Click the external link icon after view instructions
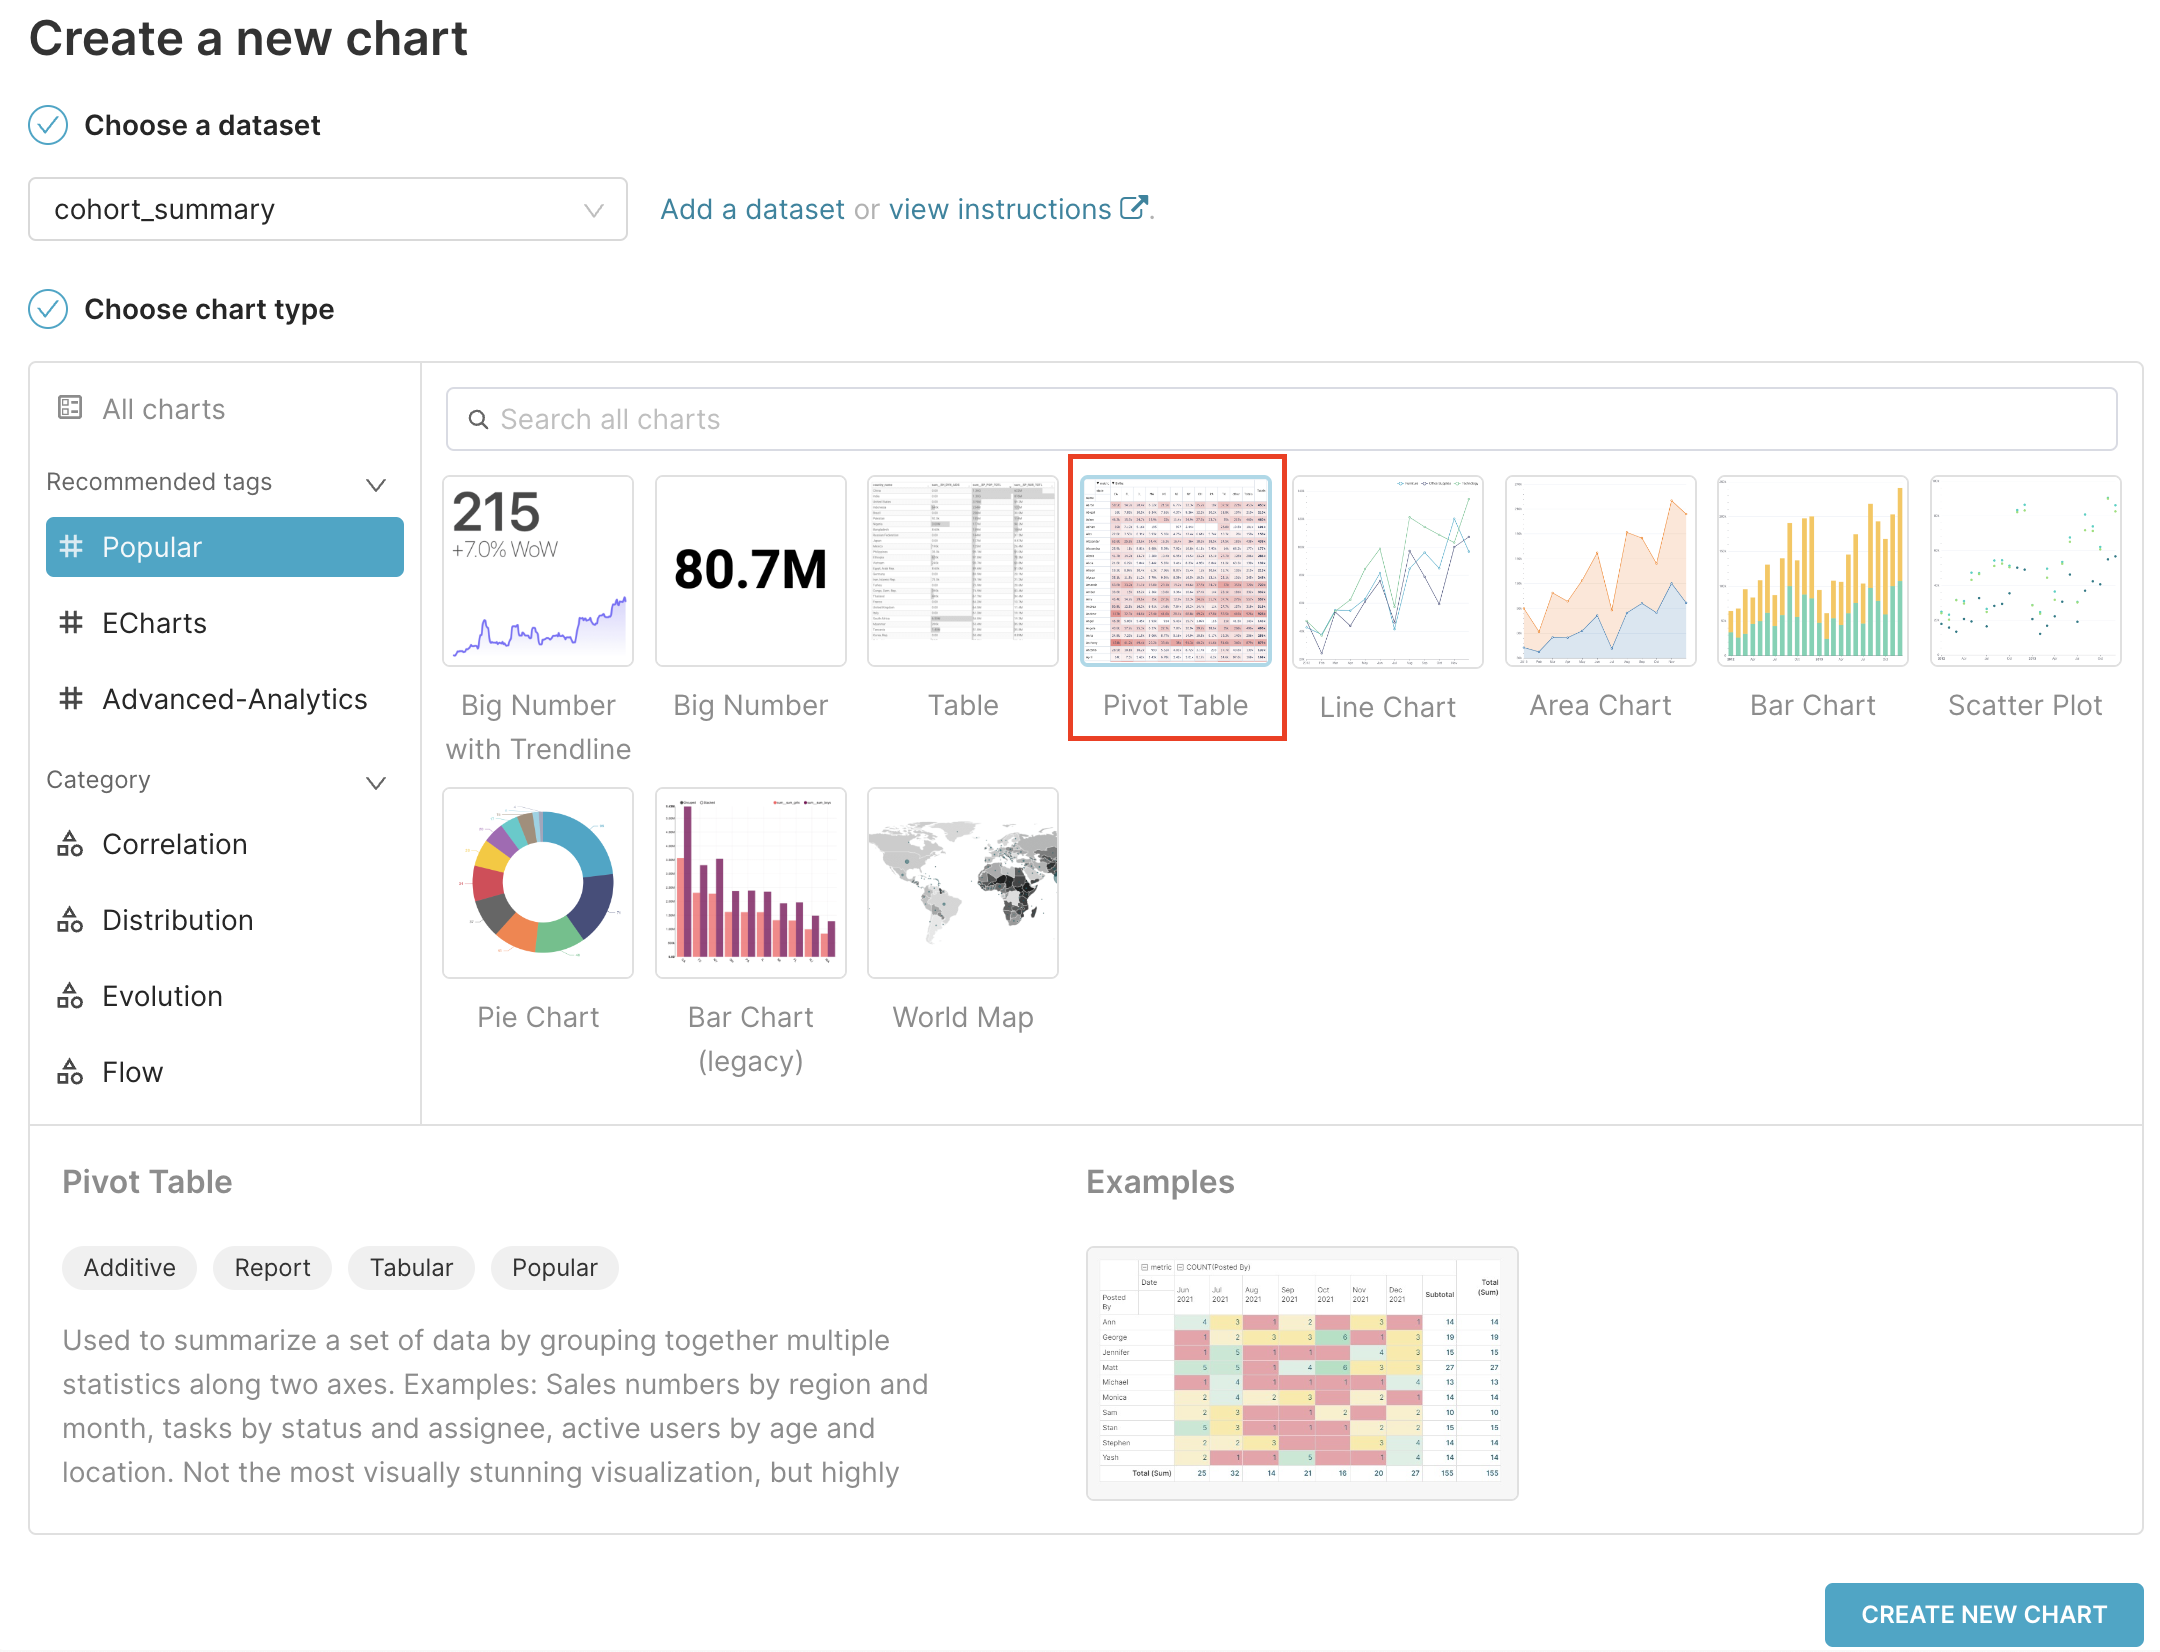The width and height of the screenshot is (2160, 1652). tap(1133, 208)
